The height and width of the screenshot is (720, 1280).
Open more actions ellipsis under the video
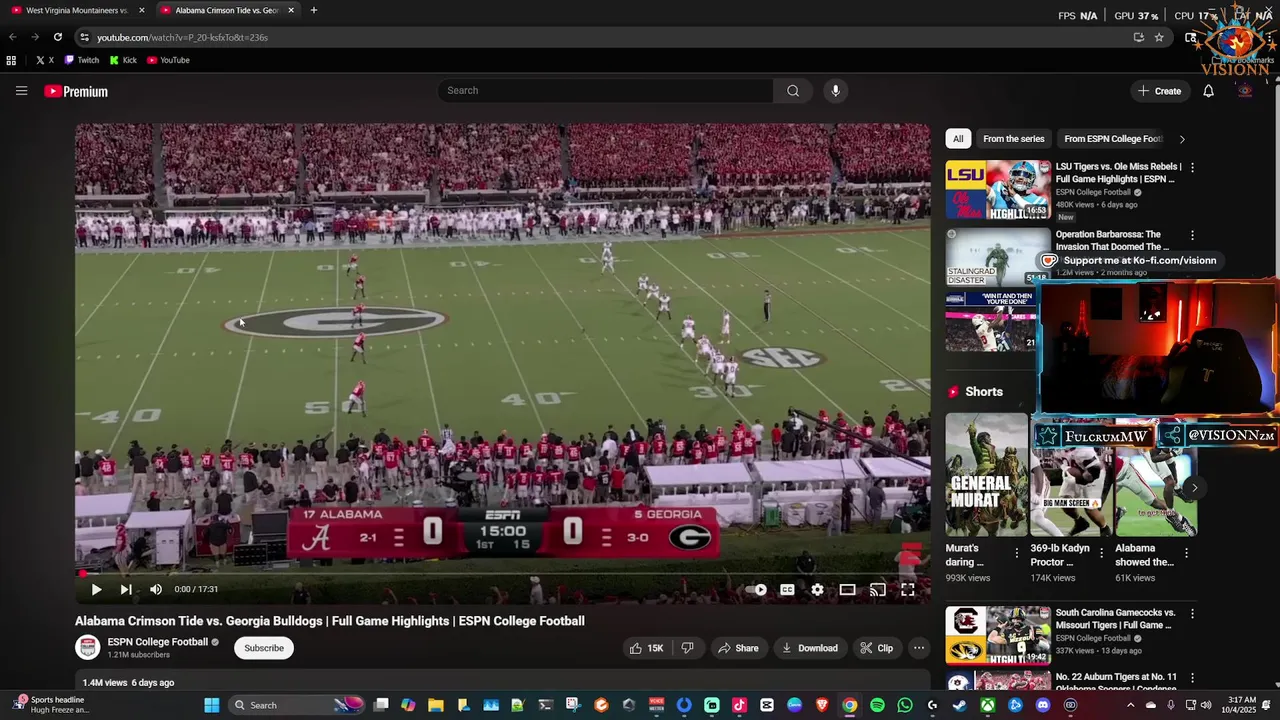(919, 648)
